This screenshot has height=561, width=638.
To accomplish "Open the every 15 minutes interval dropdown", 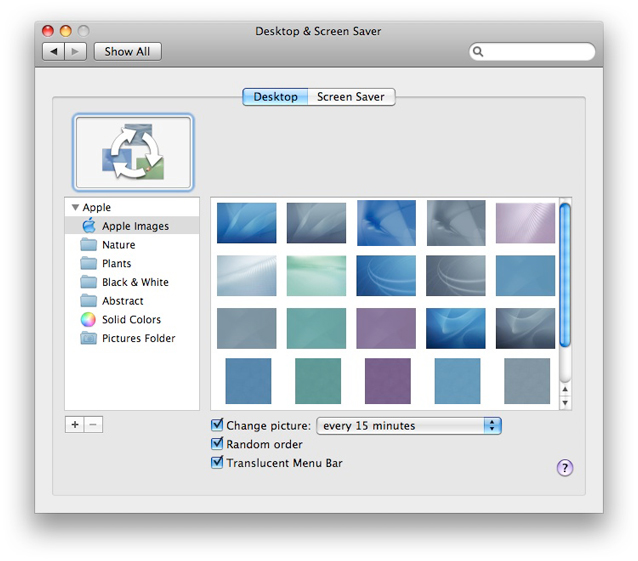I will [409, 426].
